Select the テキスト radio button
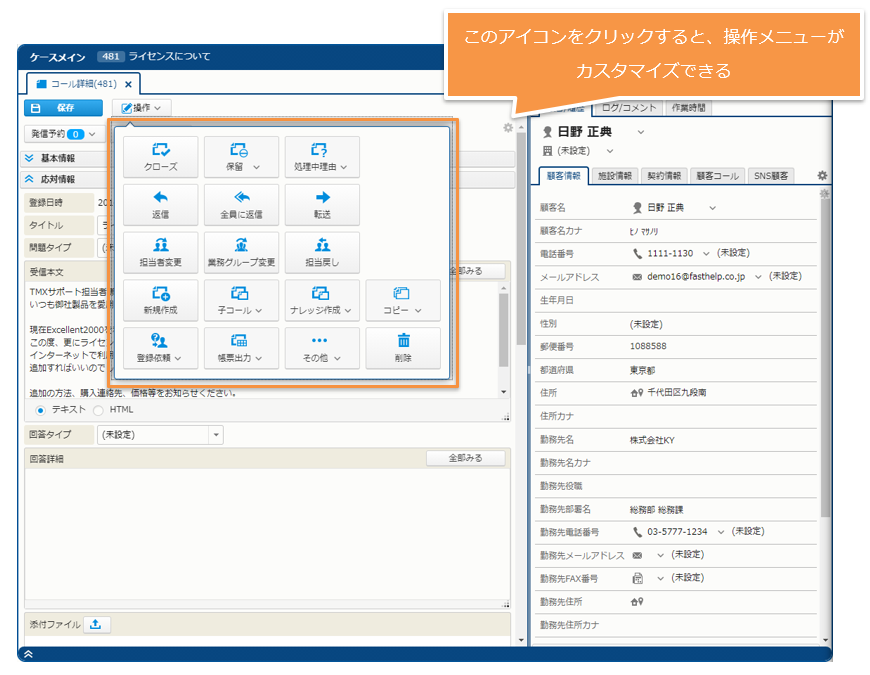 [x=41, y=410]
